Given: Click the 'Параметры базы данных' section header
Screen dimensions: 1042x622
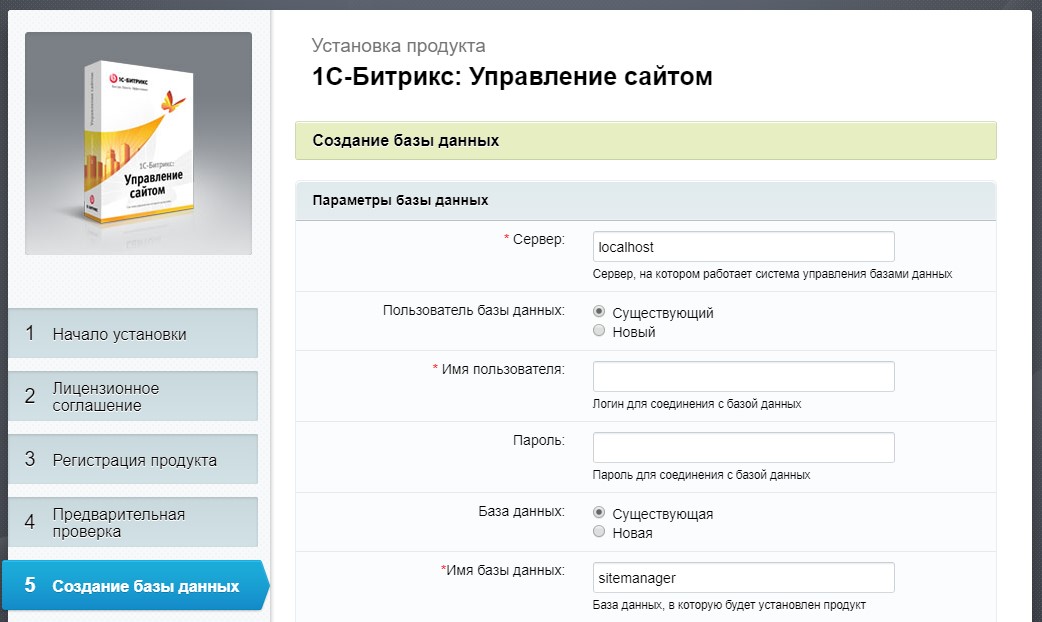Looking at the screenshot, I should tap(645, 201).
